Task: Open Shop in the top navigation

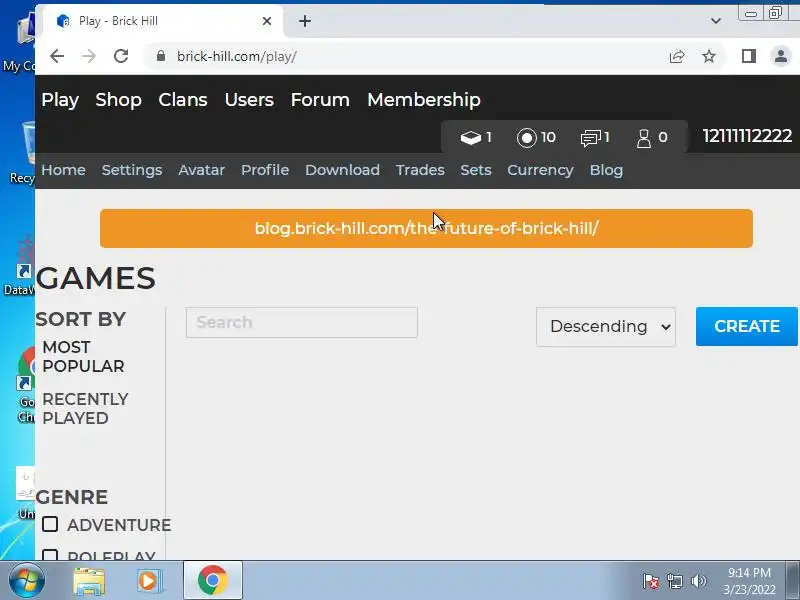Action: [118, 100]
